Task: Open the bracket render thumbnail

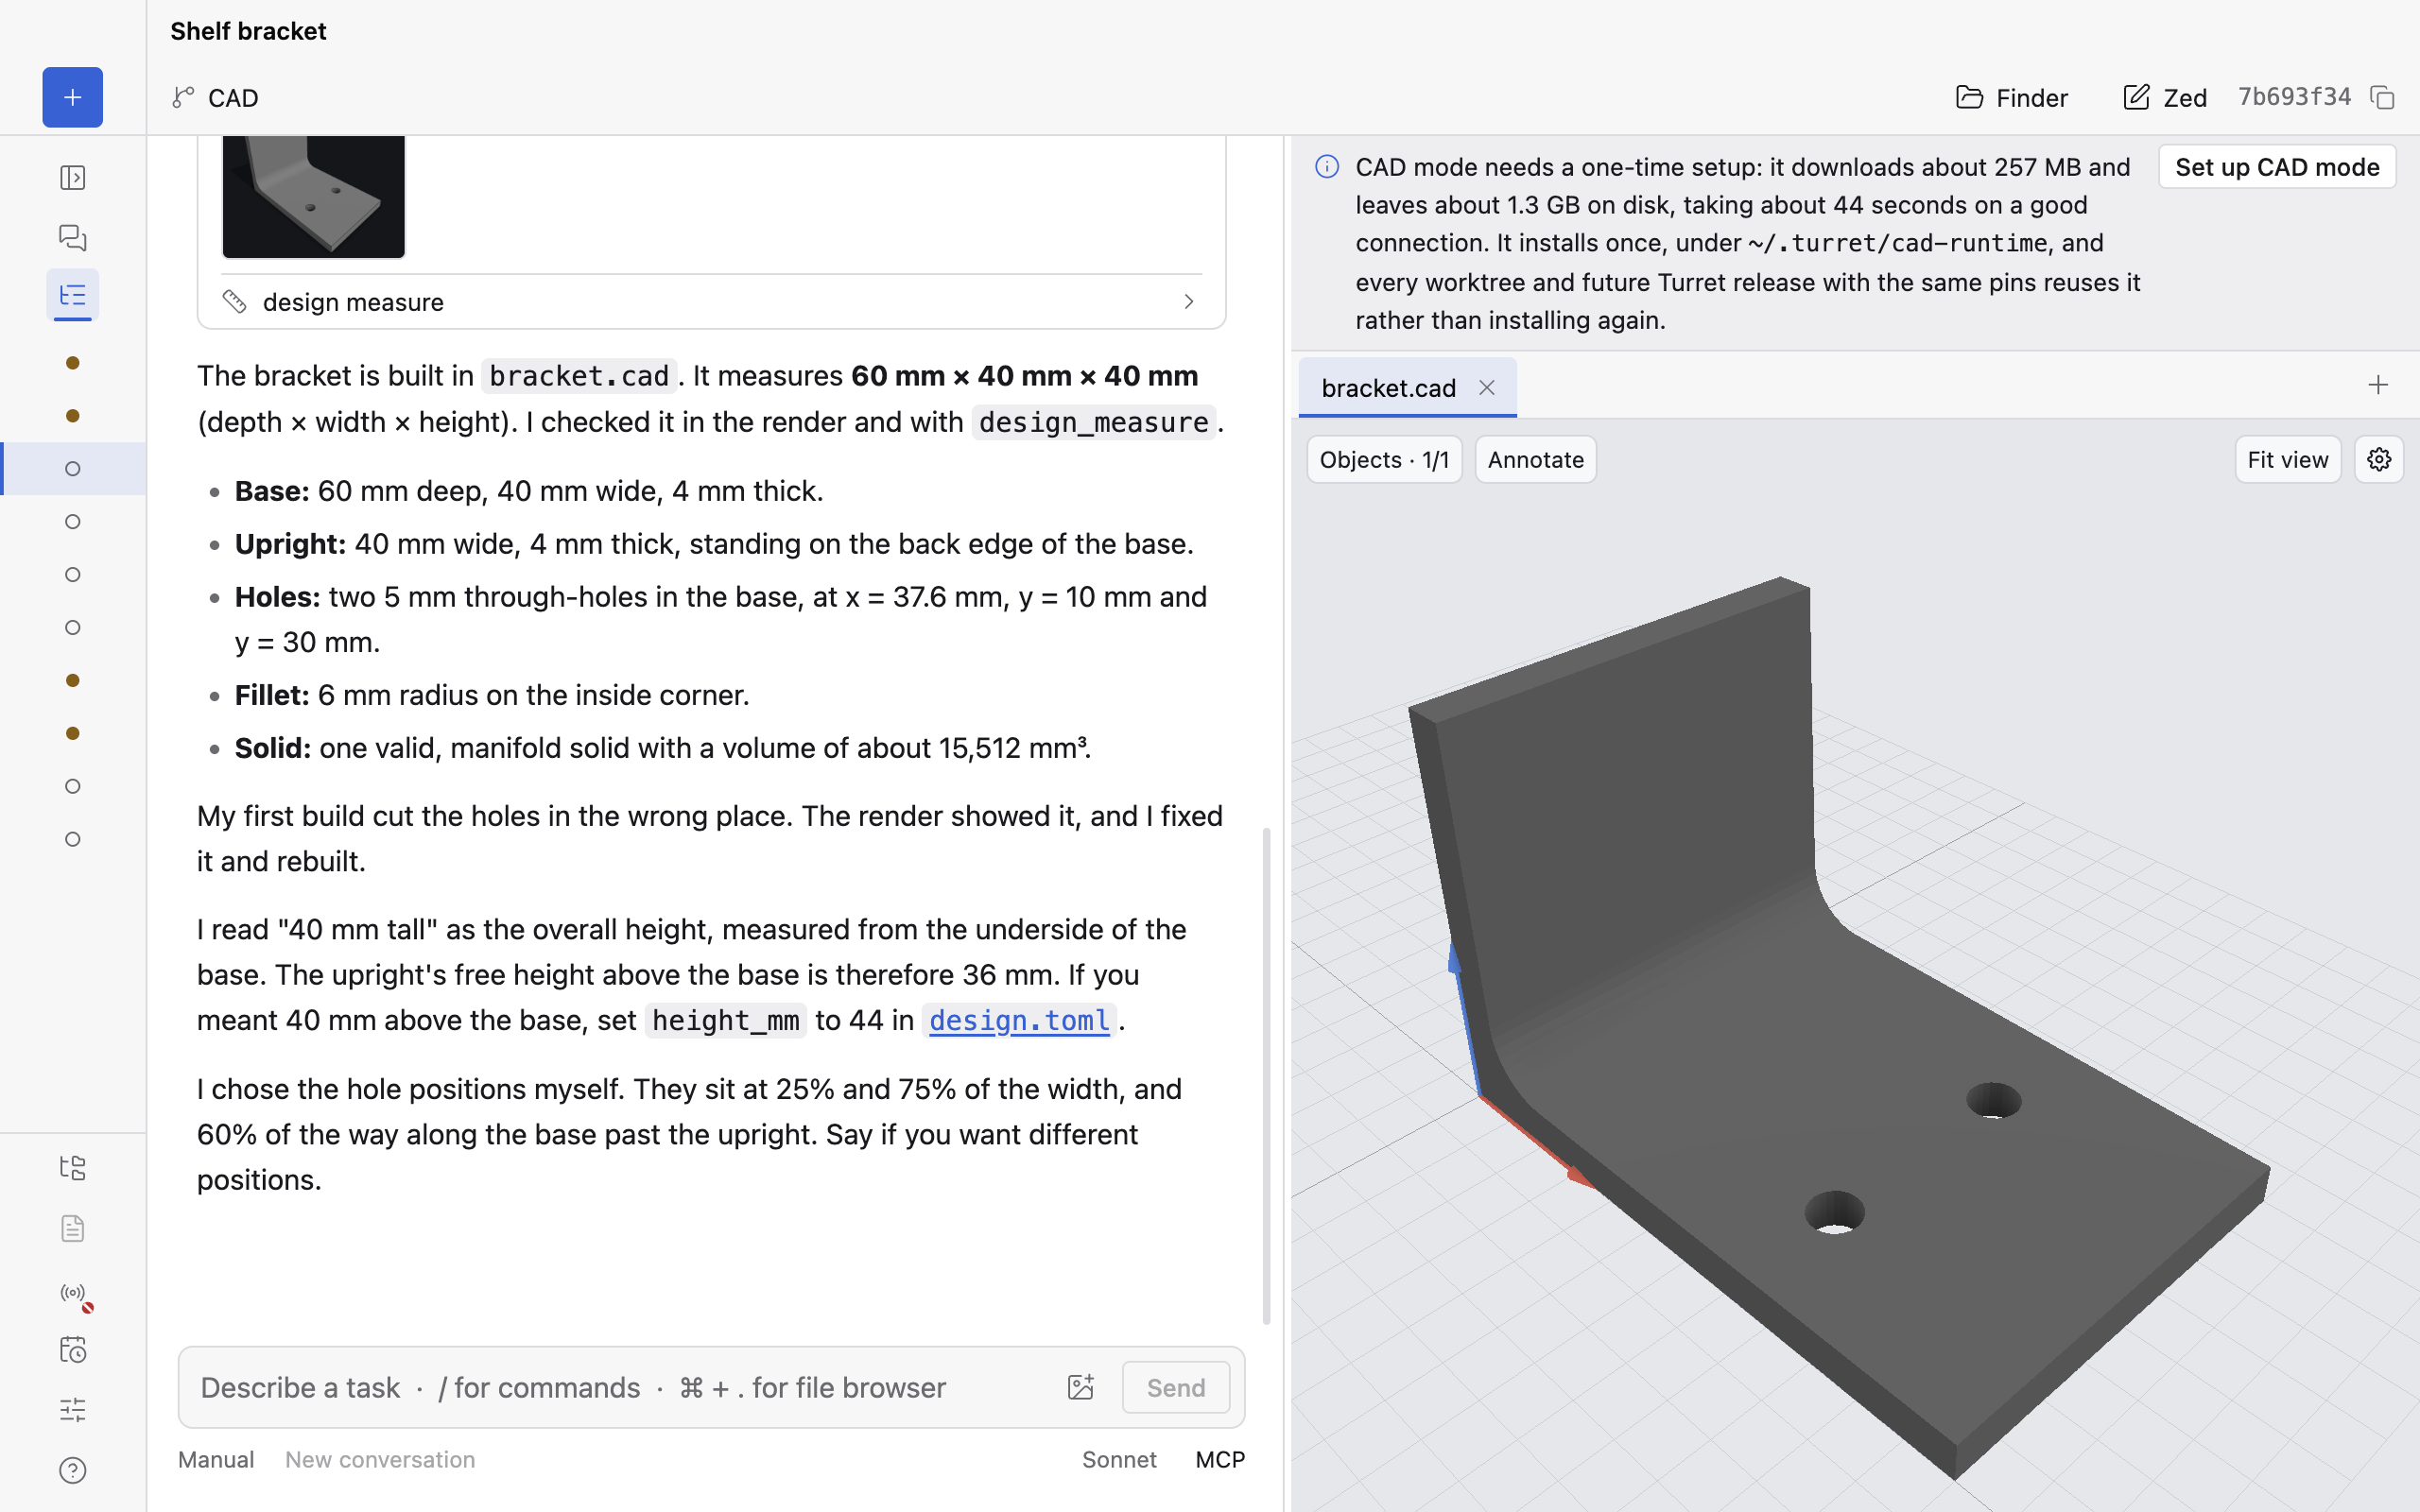Action: tap(313, 197)
